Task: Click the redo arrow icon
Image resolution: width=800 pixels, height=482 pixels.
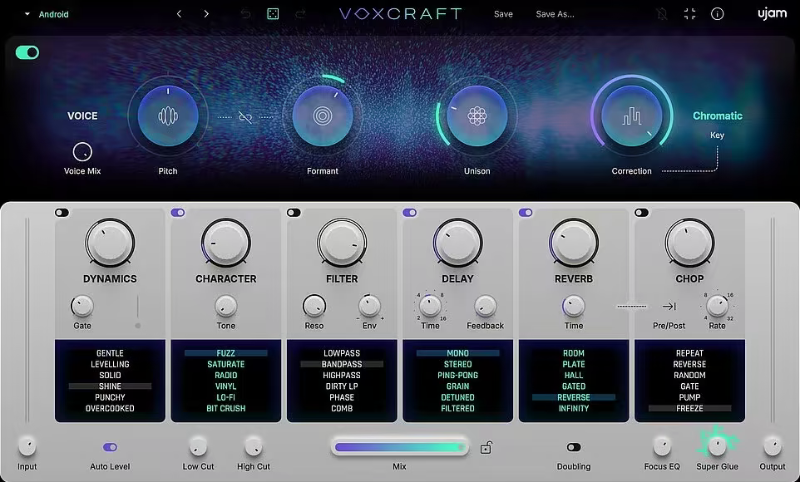Action: tap(301, 14)
